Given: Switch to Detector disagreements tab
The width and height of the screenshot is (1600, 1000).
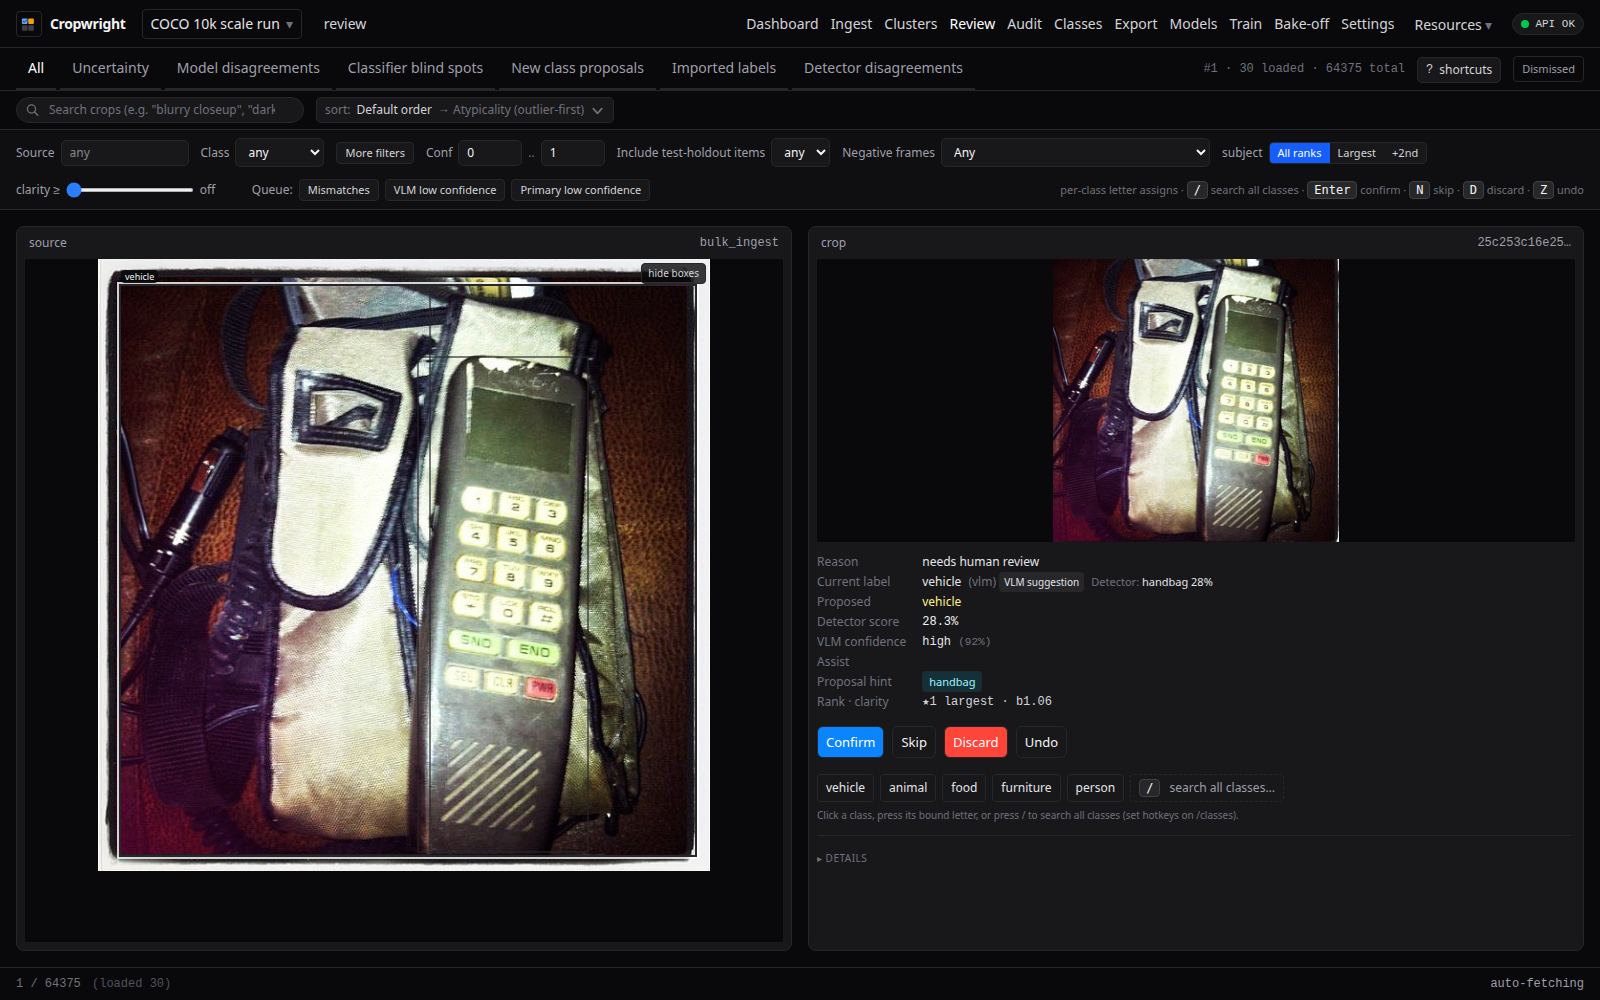Looking at the screenshot, I should pos(883,68).
